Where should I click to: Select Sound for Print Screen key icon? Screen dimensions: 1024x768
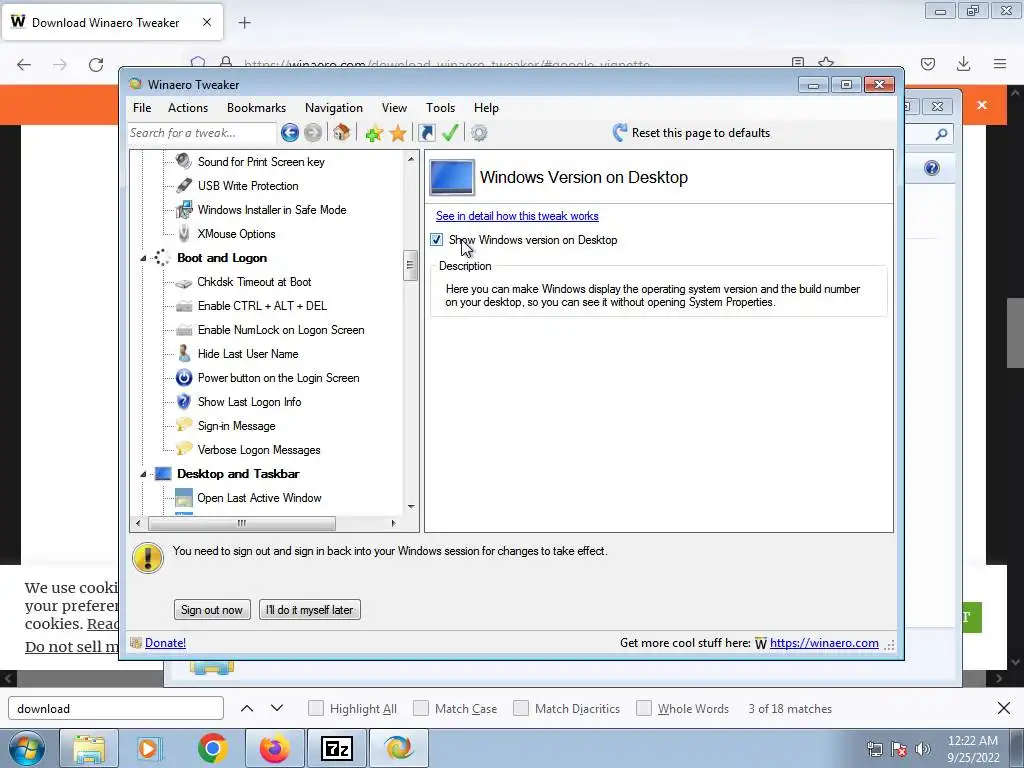(x=184, y=161)
